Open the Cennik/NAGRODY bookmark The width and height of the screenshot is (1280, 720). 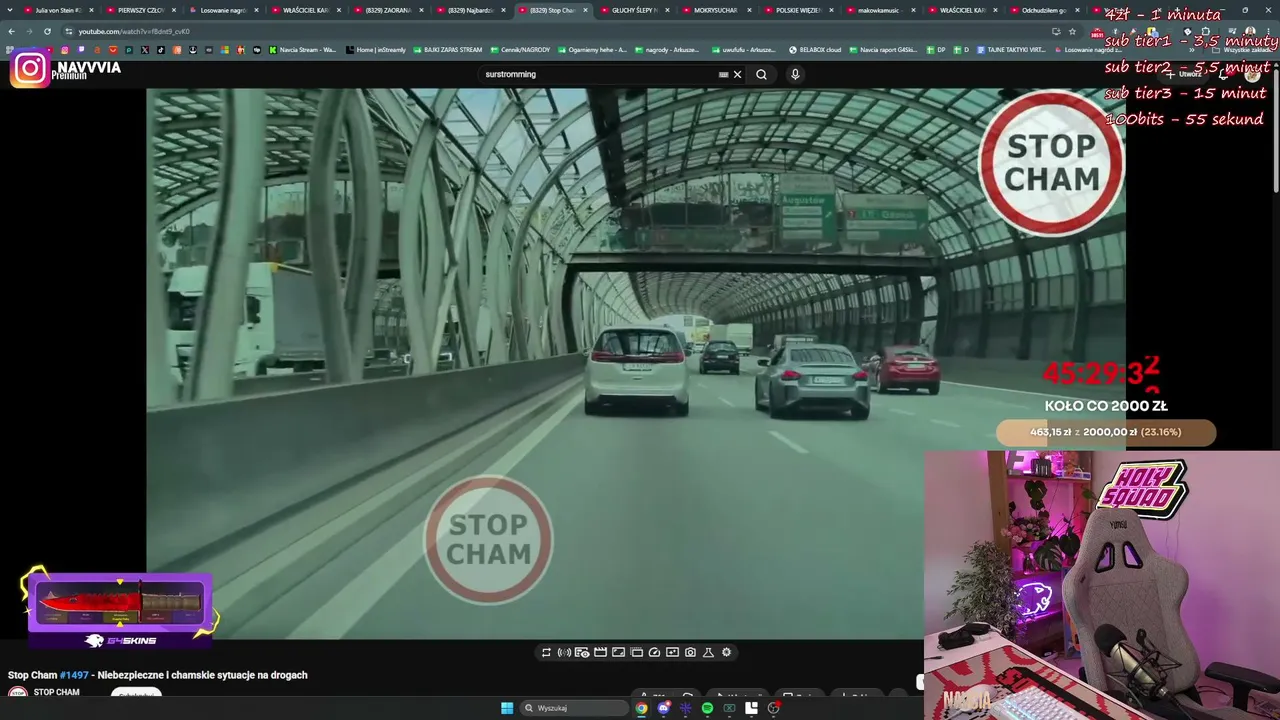click(x=520, y=49)
